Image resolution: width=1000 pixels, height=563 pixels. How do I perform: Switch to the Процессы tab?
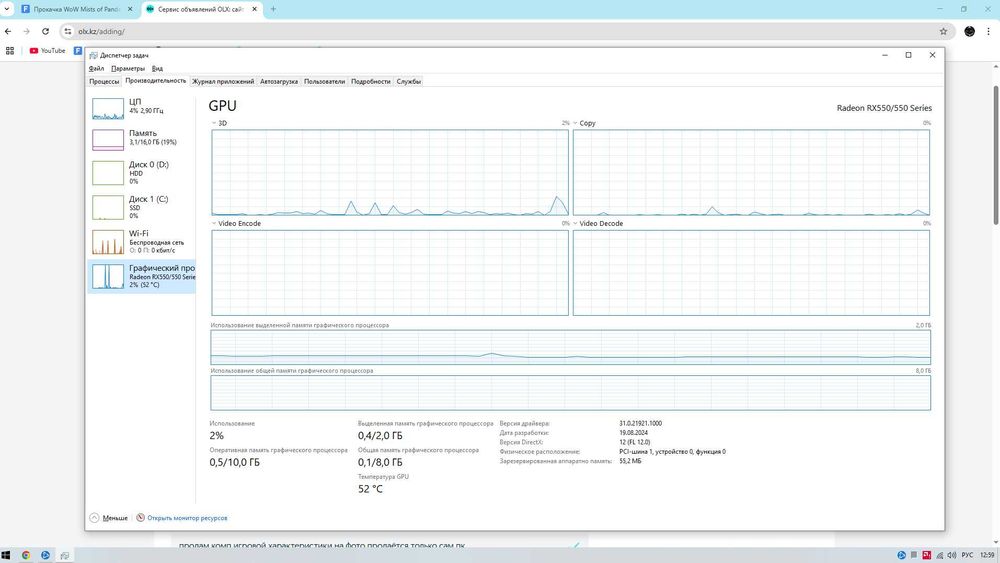point(104,82)
